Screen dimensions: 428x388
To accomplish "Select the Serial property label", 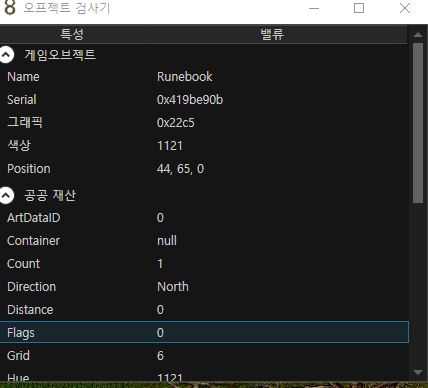I will (22, 100).
